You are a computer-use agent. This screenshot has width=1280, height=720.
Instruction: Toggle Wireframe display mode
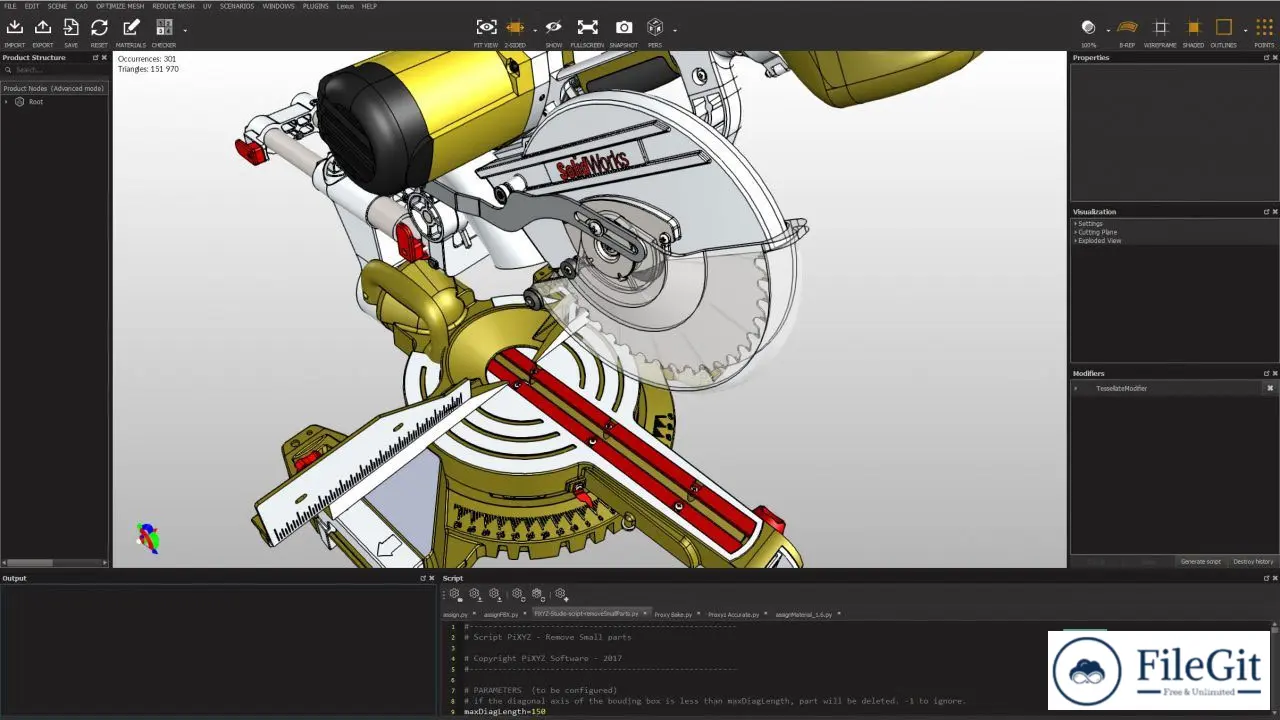1160,28
